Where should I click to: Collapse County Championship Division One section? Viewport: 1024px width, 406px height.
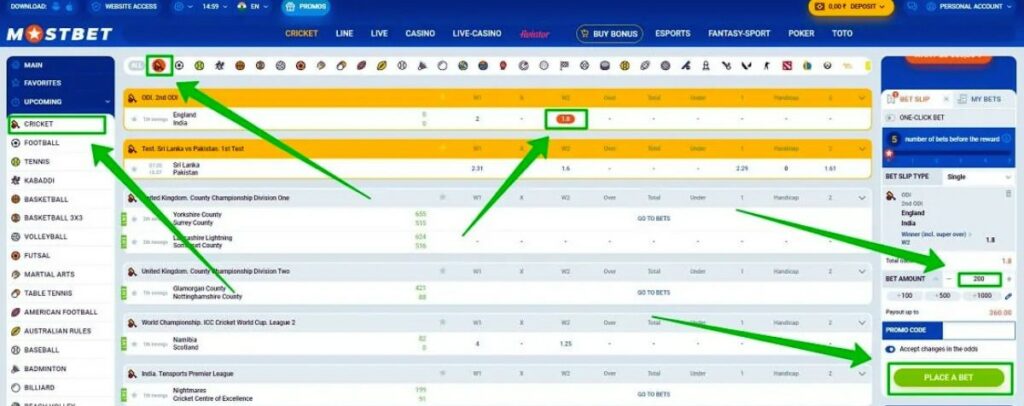pyautogui.click(x=861, y=198)
